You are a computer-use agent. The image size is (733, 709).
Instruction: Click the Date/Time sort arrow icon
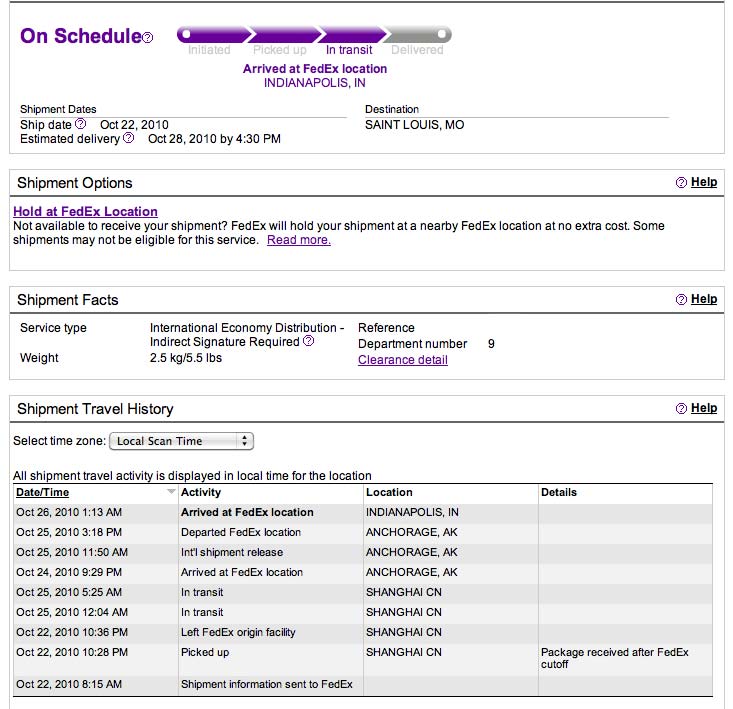tap(171, 491)
